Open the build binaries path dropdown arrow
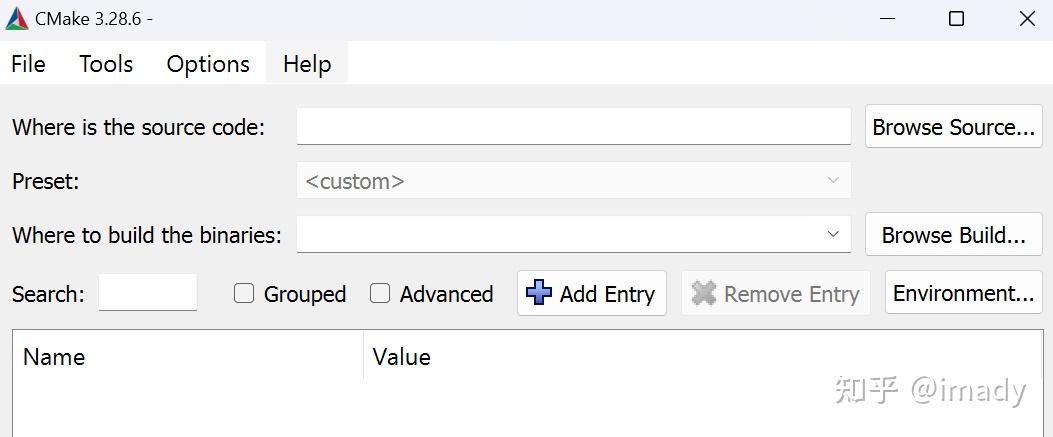The image size is (1053, 437). tap(832, 234)
